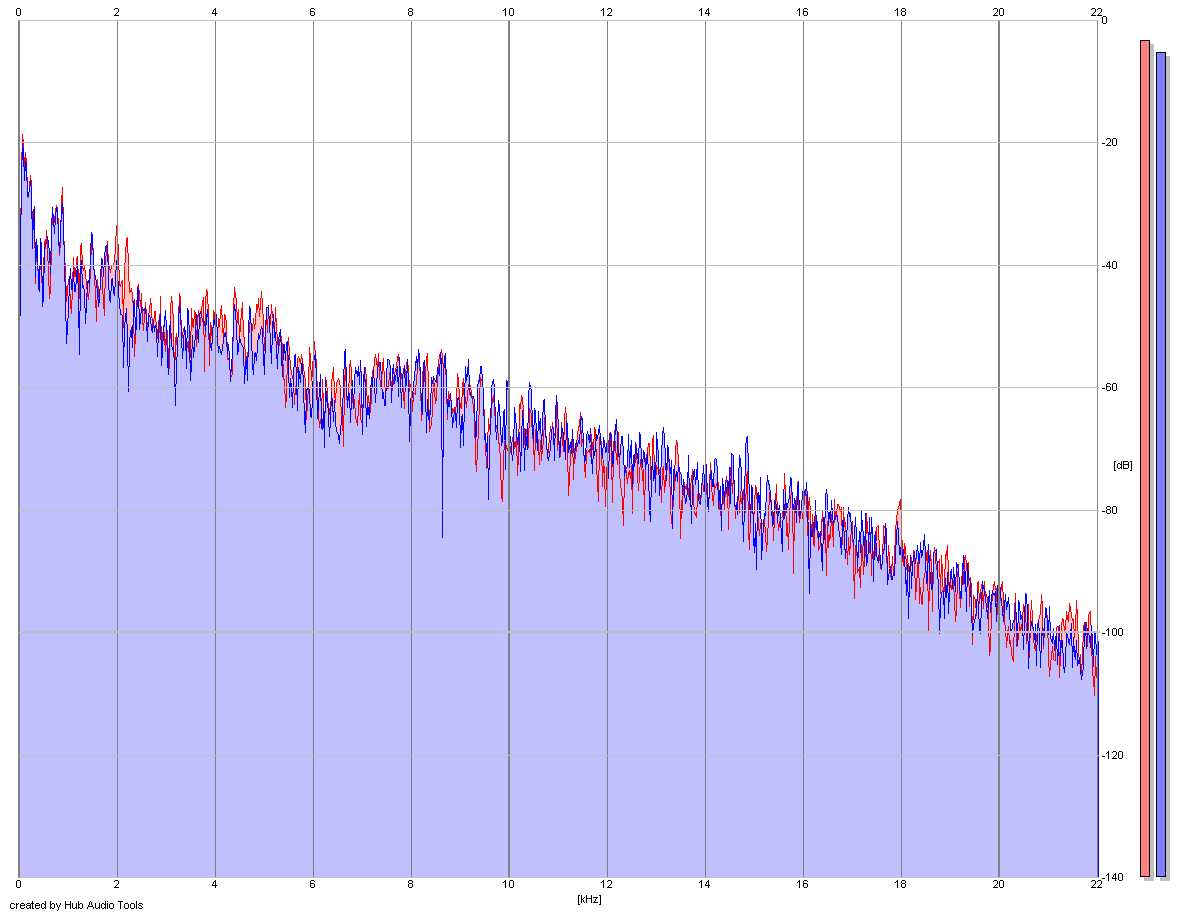
Task: Click the 18 kHz tick on the bottom axis
Action: (900, 884)
